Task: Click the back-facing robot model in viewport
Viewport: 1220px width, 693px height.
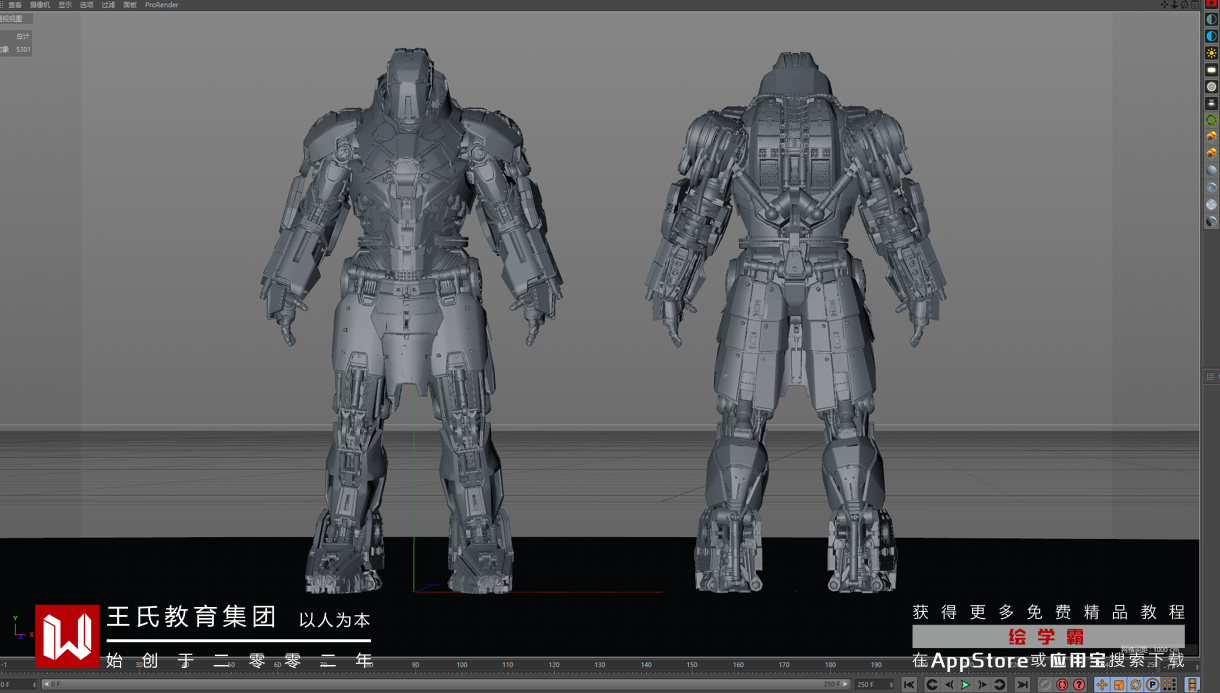Action: pyautogui.click(x=795, y=320)
